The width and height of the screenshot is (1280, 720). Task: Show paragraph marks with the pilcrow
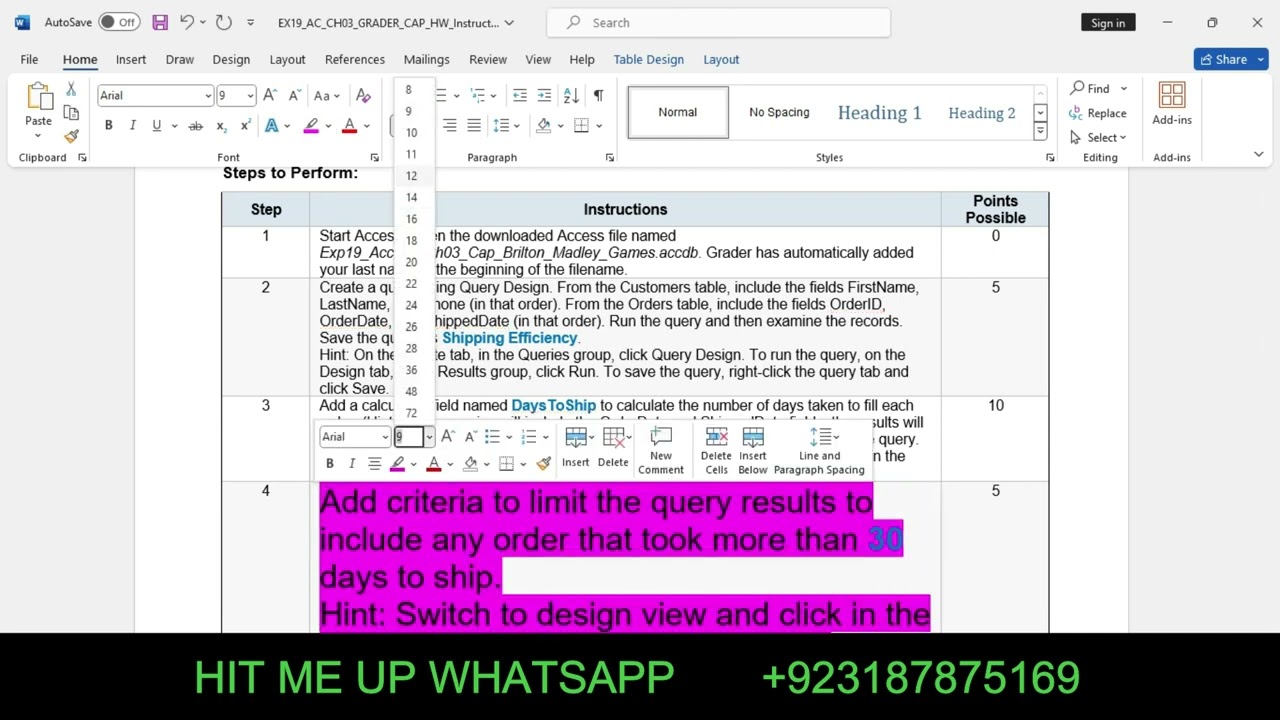pos(598,96)
